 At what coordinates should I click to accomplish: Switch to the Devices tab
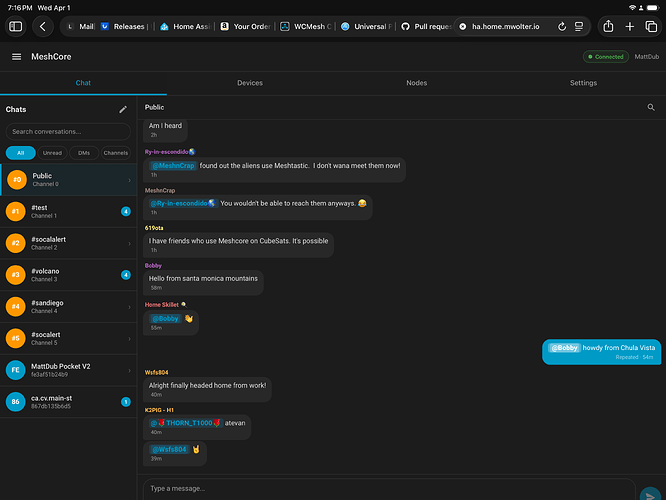click(250, 83)
